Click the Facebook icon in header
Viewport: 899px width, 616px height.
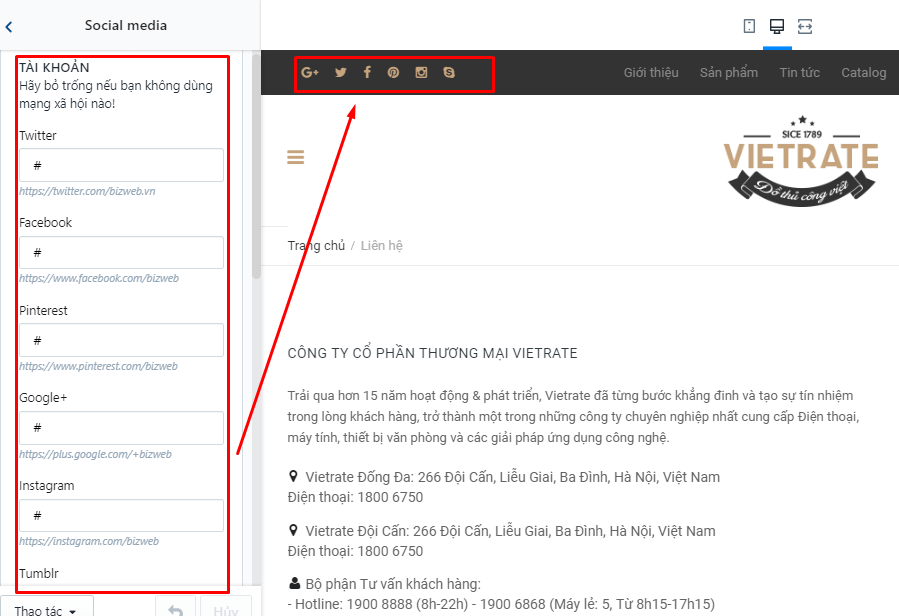pos(367,72)
